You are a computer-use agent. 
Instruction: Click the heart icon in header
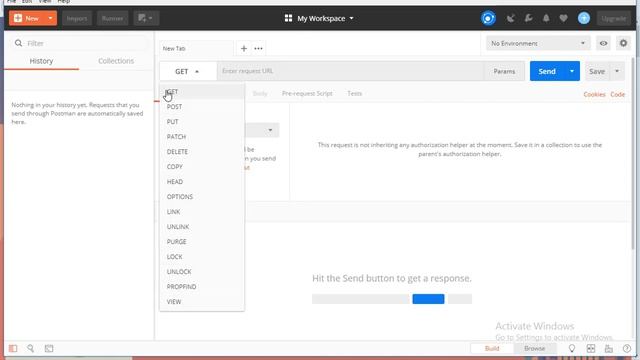pos(564,18)
